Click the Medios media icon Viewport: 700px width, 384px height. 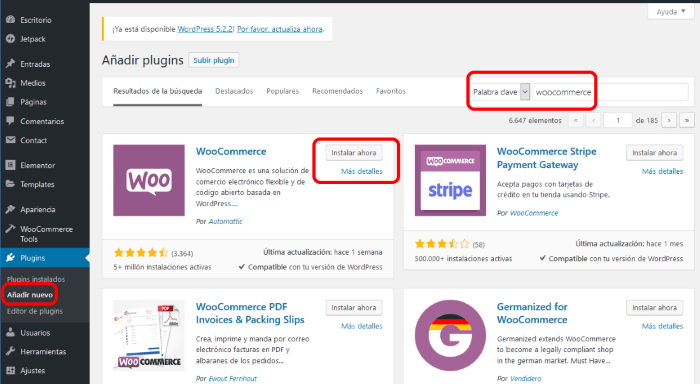[x=11, y=83]
